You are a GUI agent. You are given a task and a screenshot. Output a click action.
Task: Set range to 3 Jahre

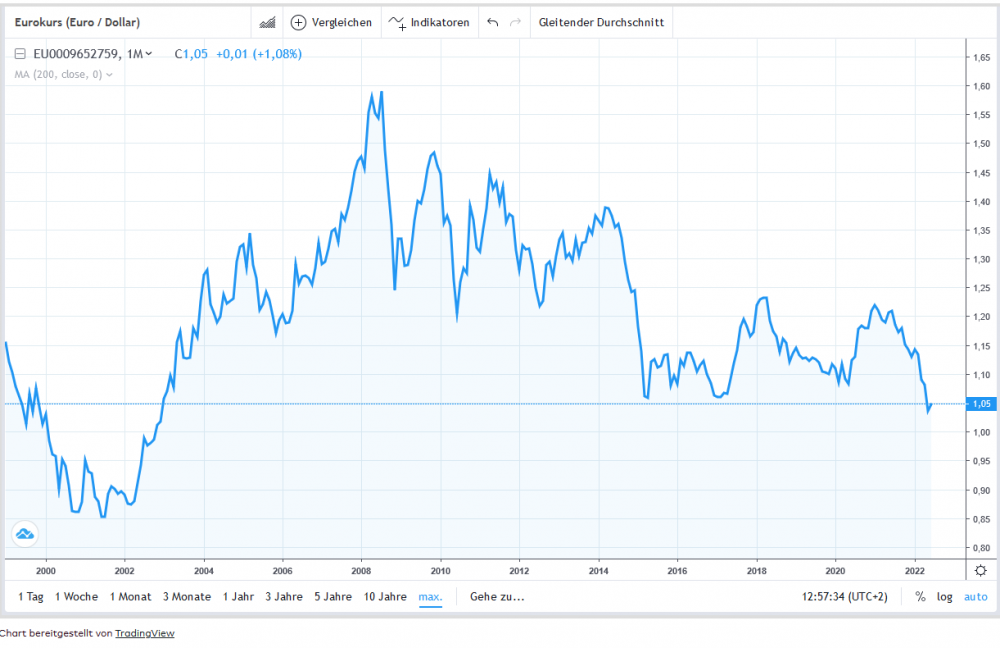coord(284,596)
